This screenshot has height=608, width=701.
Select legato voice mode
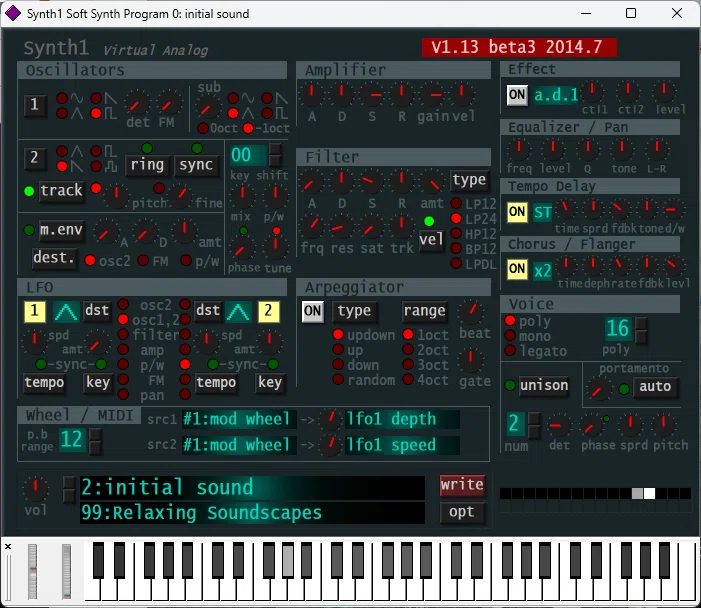tap(510, 350)
